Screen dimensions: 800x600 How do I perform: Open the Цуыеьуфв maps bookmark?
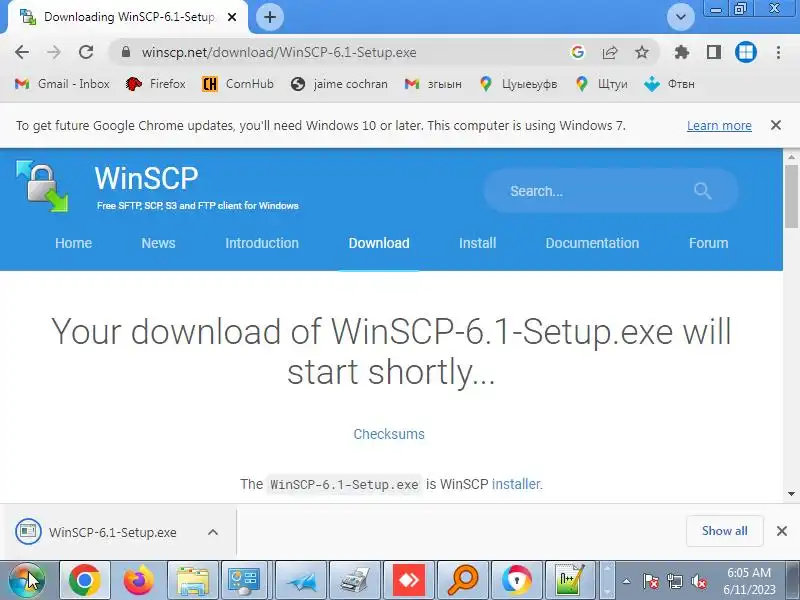pos(518,84)
